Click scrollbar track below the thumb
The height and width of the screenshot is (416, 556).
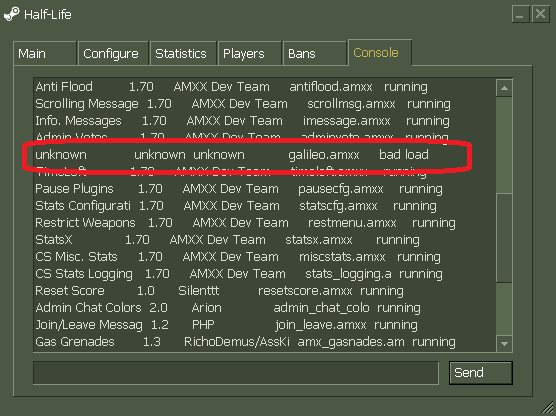[504, 309]
